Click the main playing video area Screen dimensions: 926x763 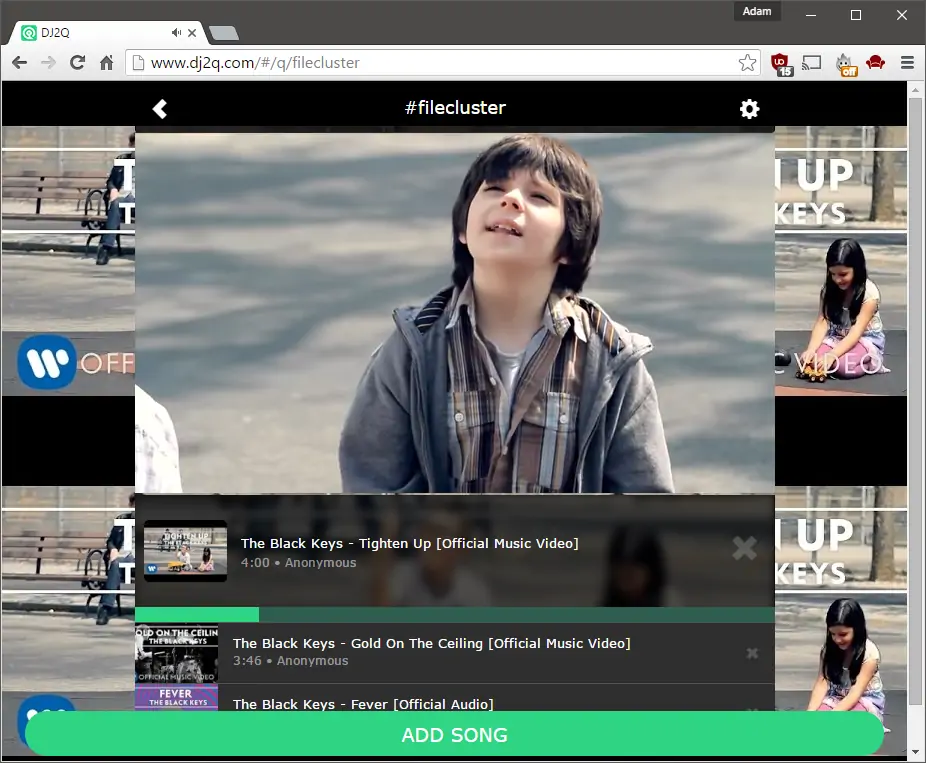click(455, 313)
